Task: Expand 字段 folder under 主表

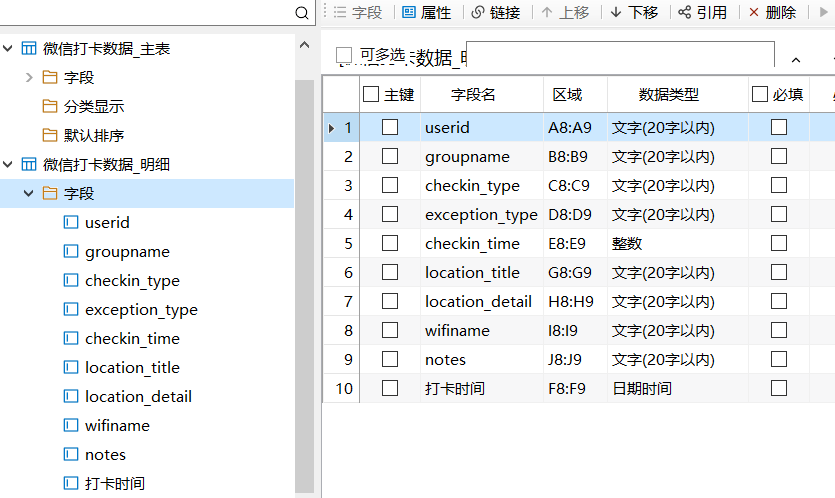Action: click(29, 78)
